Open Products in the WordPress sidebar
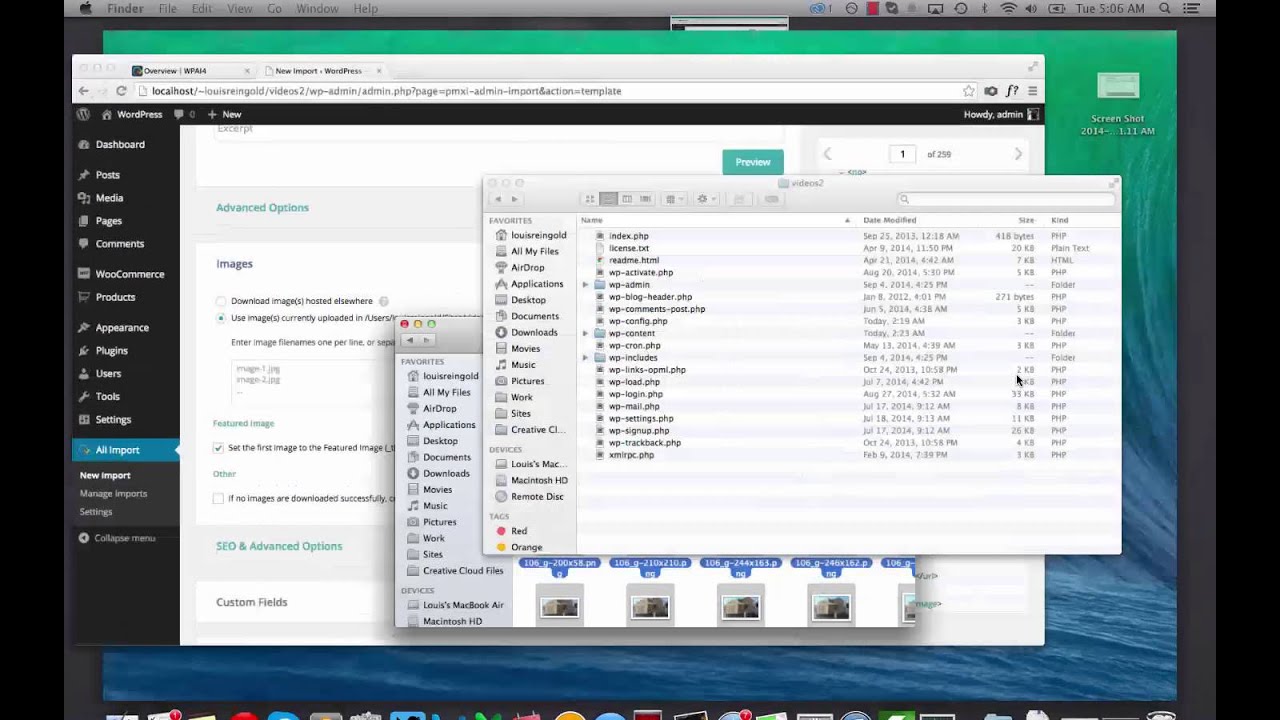 tap(115, 297)
